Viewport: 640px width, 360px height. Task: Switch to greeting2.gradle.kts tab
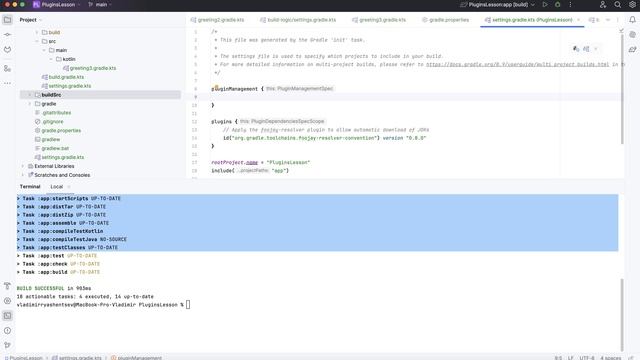point(218,20)
